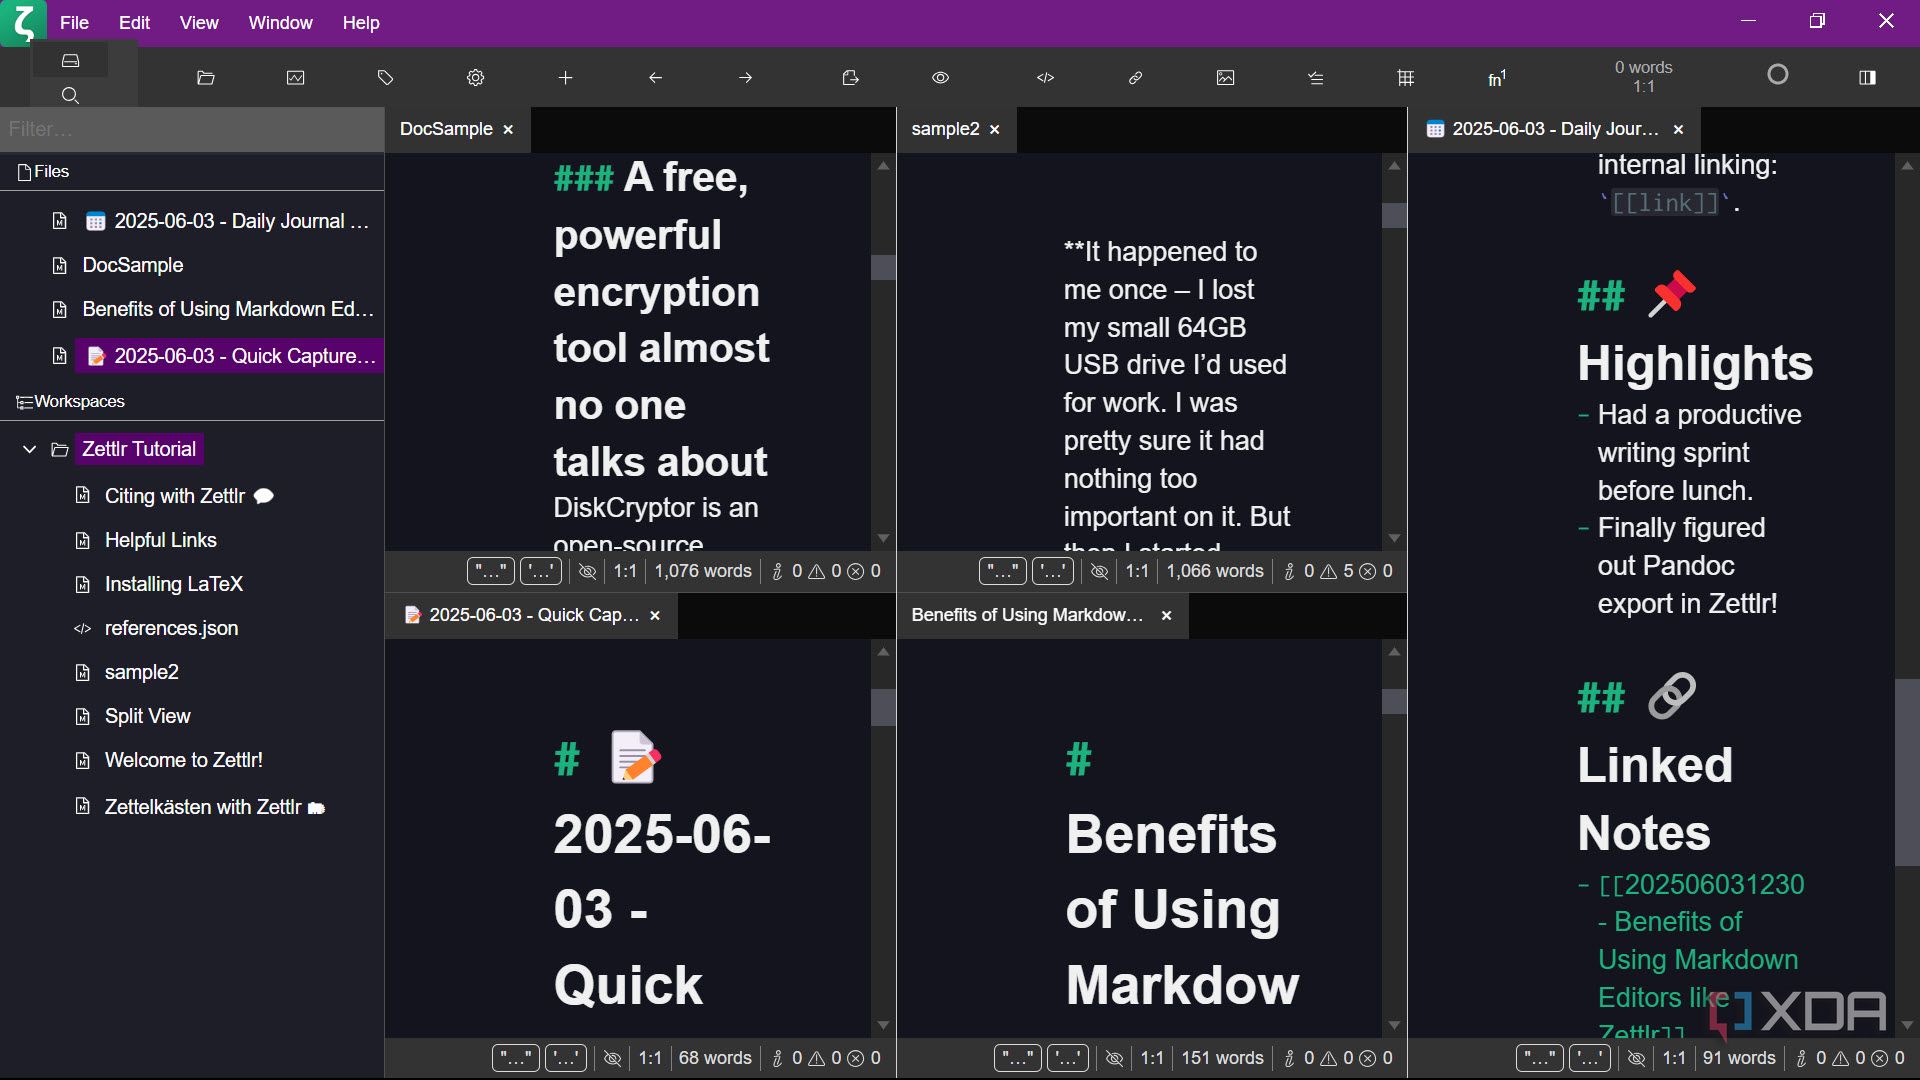Viewport: 1920px width, 1080px height.
Task: Click single-quote button in sample2 status bar
Action: (1053, 571)
